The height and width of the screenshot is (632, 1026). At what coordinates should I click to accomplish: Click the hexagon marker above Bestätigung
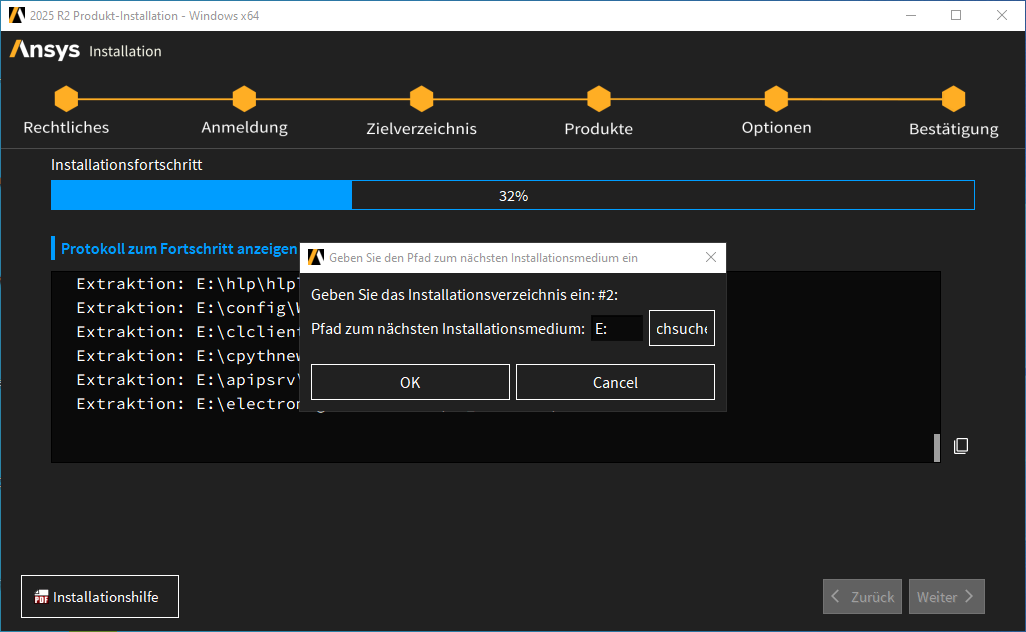[x=953, y=99]
